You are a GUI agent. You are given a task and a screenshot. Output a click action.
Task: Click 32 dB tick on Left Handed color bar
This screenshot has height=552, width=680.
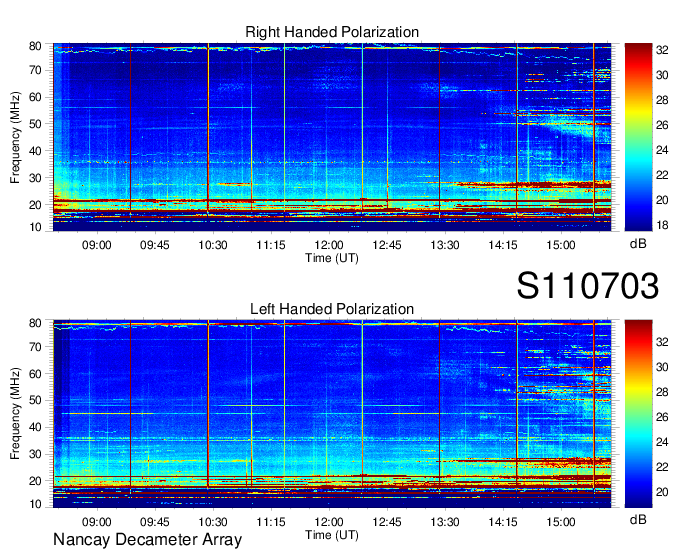click(x=662, y=342)
